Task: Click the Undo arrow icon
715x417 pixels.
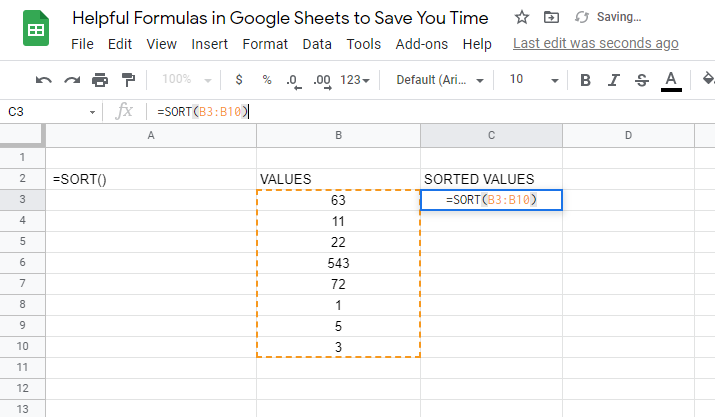Action: click(44, 80)
